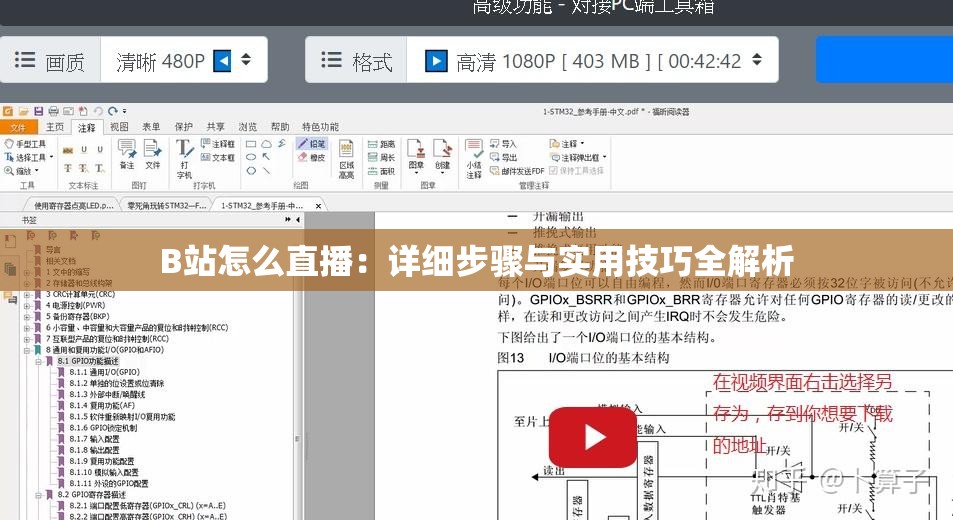Viewport: 953px width, 520px height.
Task: Select the cloud drawing shape
Action: 266,145
